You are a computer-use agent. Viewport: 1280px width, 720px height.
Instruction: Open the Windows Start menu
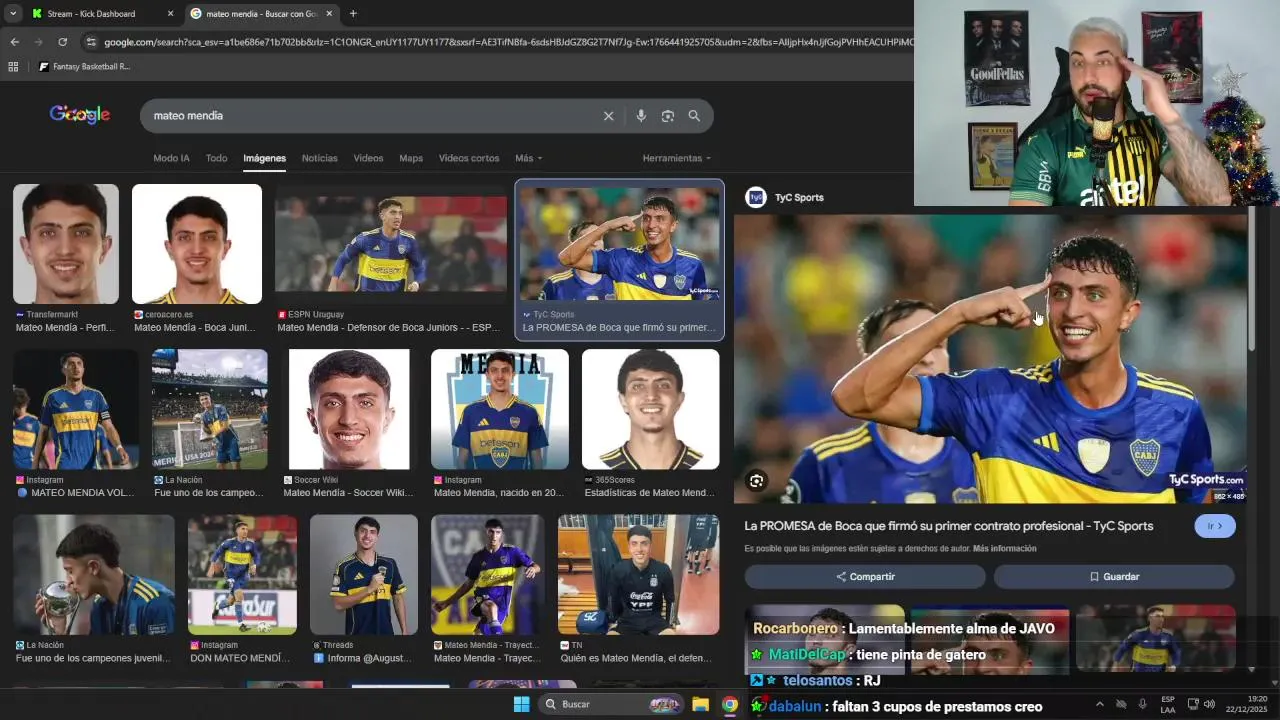(x=521, y=704)
